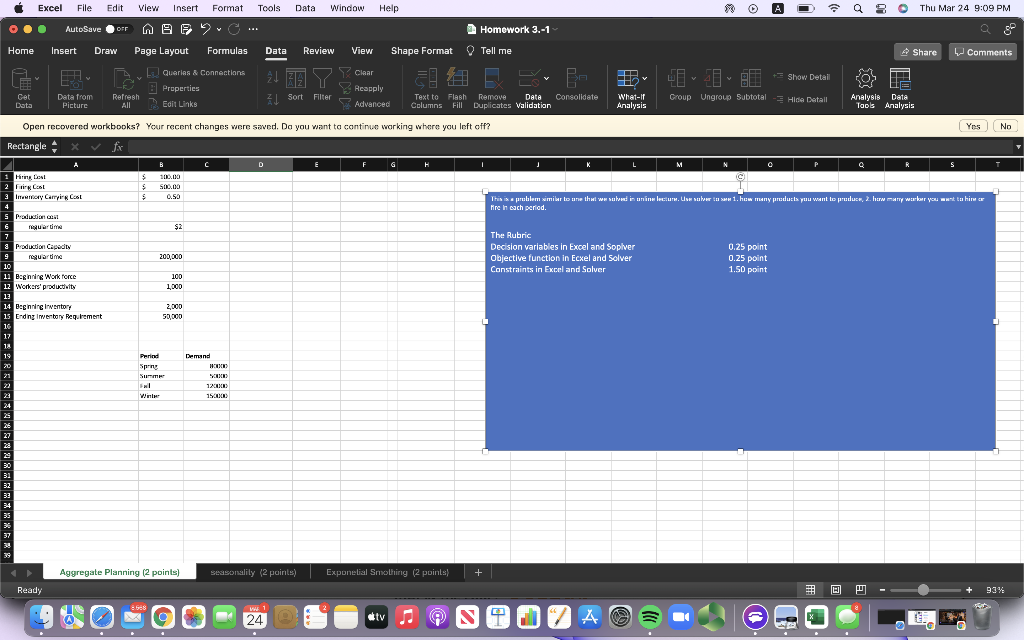This screenshot has width=1024, height=640.
Task: Click Reapply filter
Action: point(361,88)
